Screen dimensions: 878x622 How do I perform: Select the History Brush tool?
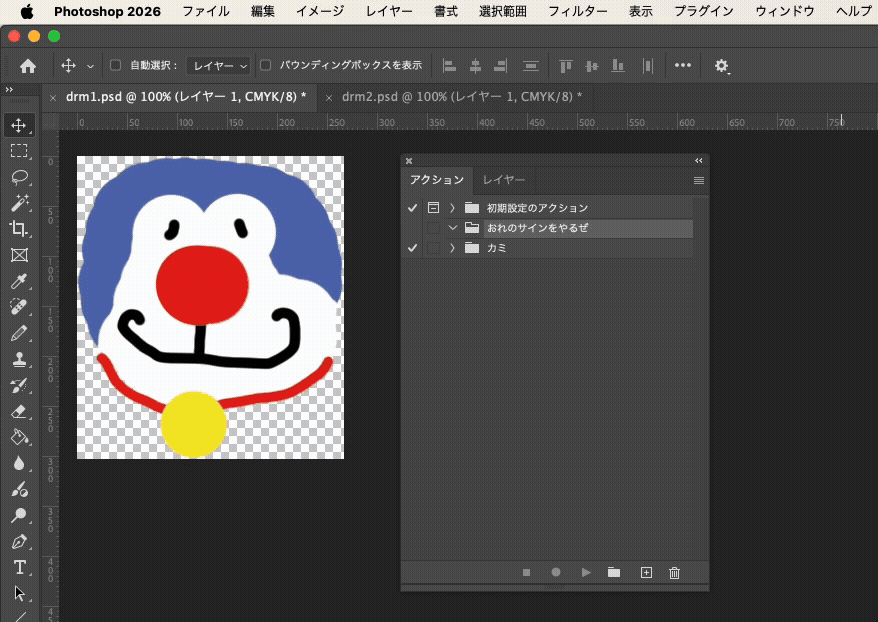[x=19, y=385]
